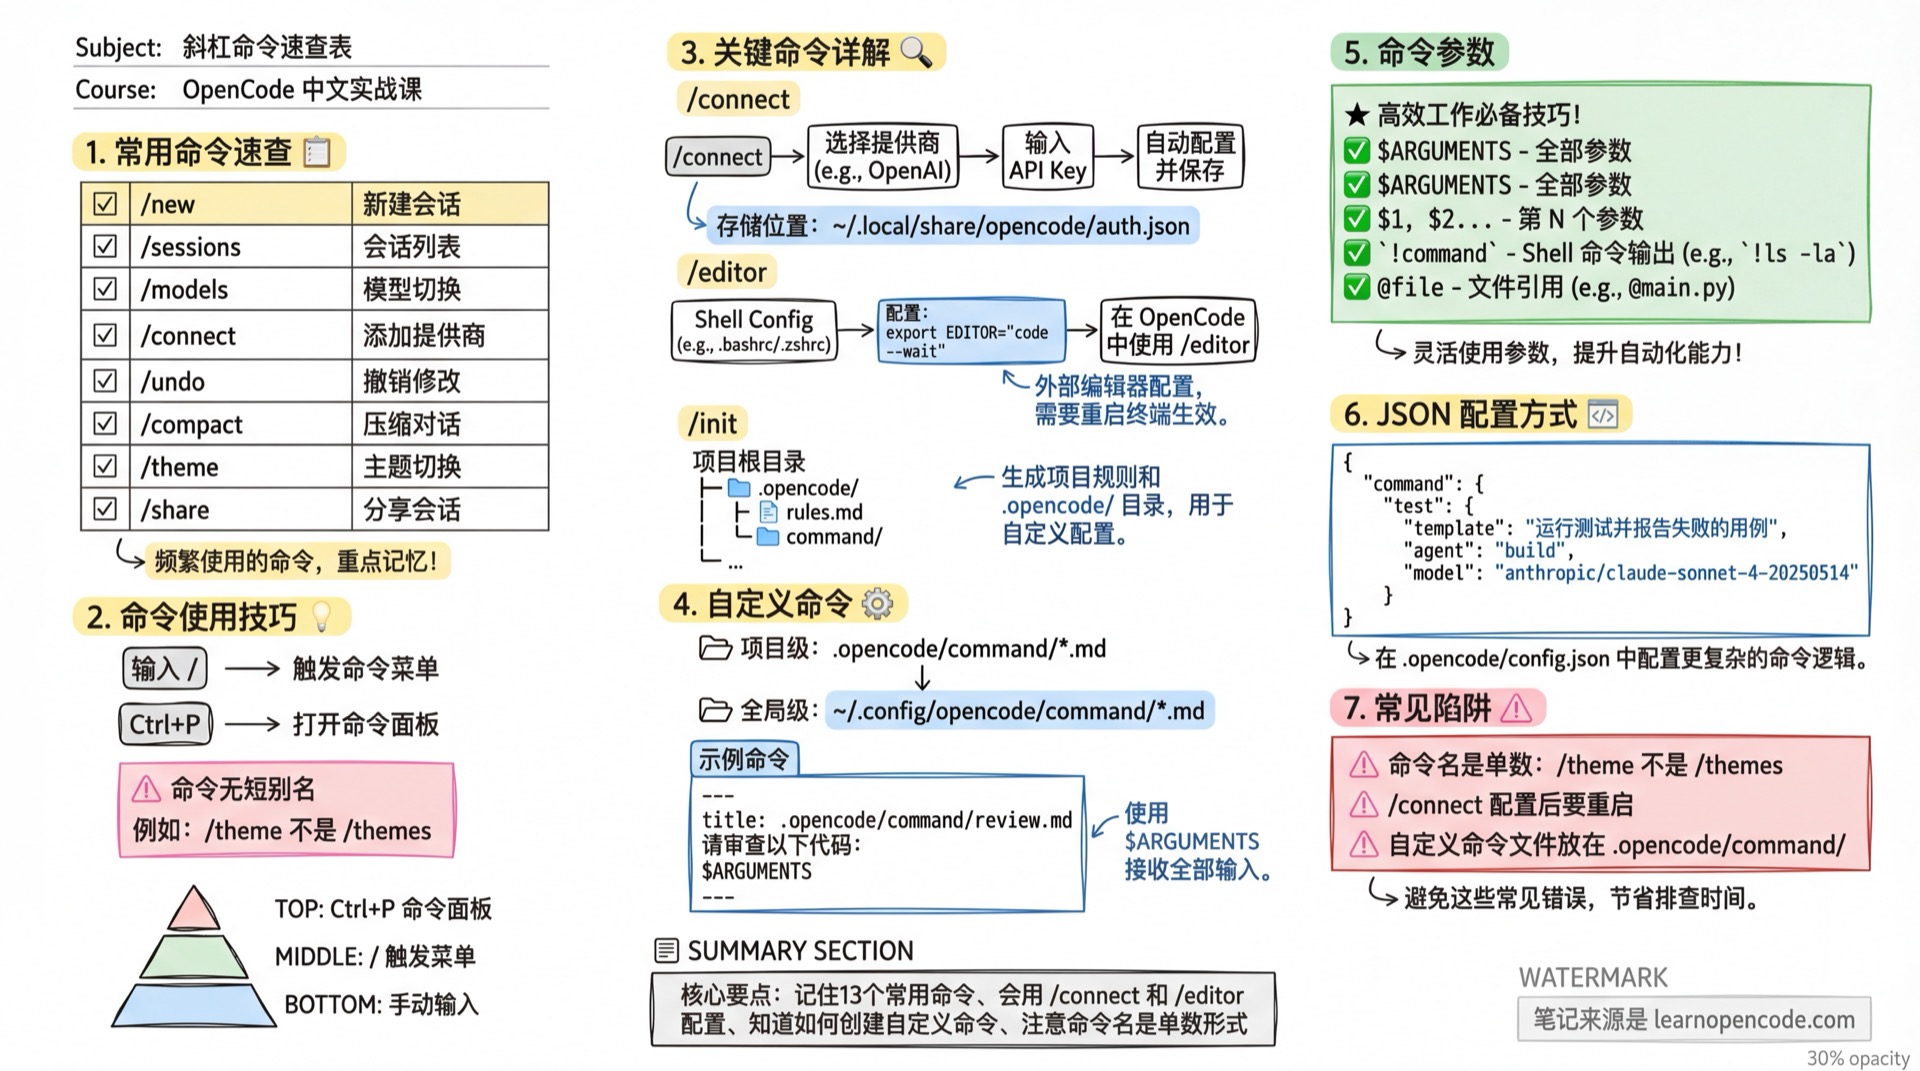Uncheck the /compact command checkbox
Viewport: 1920px width, 1071px height.
[x=105, y=423]
